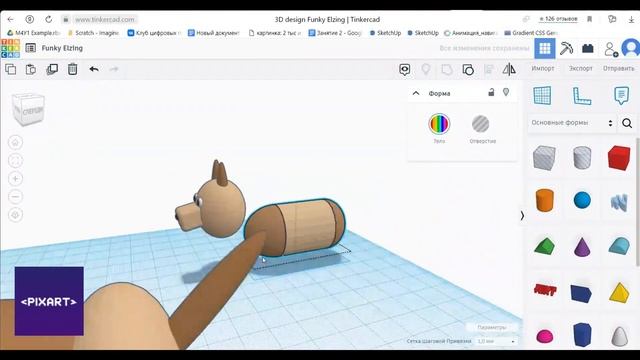Pick the red text shape
The image size is (640, 360).
pos(545,290)
